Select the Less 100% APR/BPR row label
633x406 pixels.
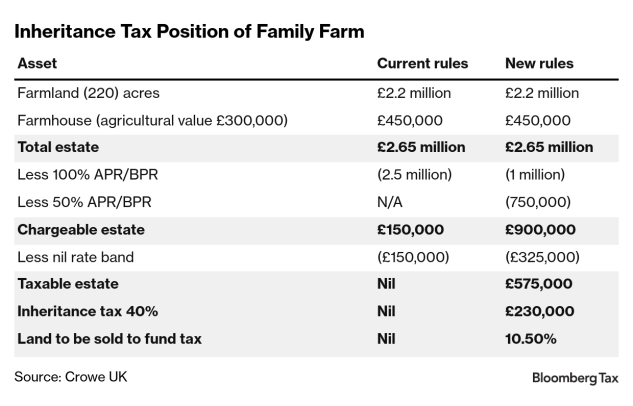point(81,174)
